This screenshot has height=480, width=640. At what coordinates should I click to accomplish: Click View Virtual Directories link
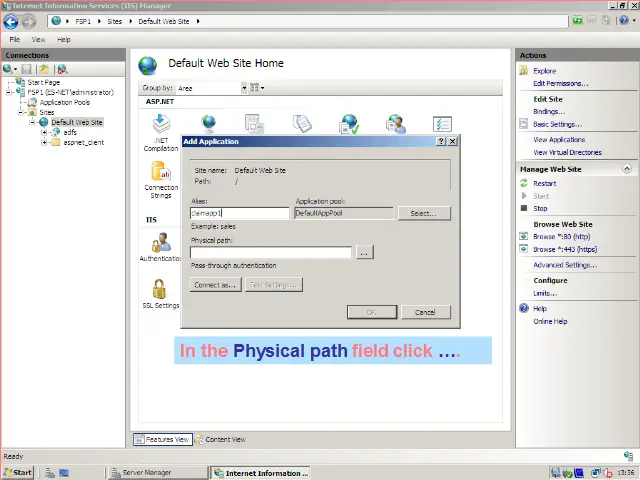(x=567, y=152)
